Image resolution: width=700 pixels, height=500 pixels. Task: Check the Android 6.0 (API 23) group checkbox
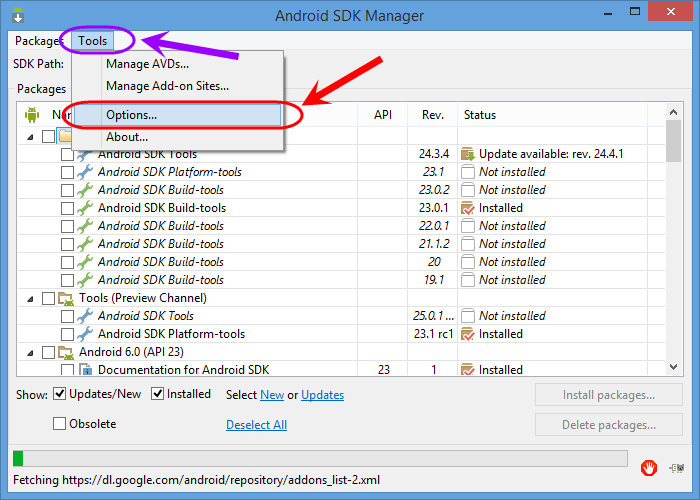tap(48, 352)
